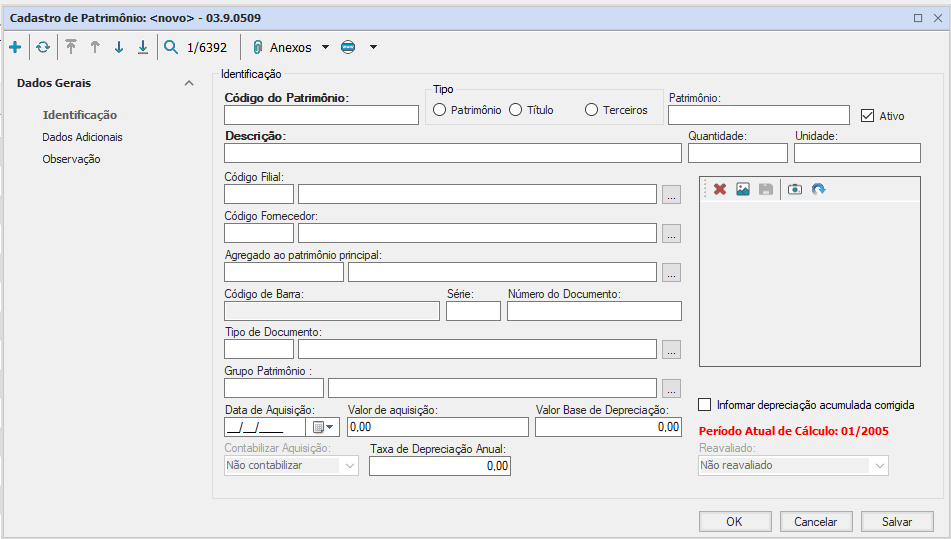This screenshot has height=539, width=951.
Task: Click into the Descrição text field
Action: click(452, 153)
